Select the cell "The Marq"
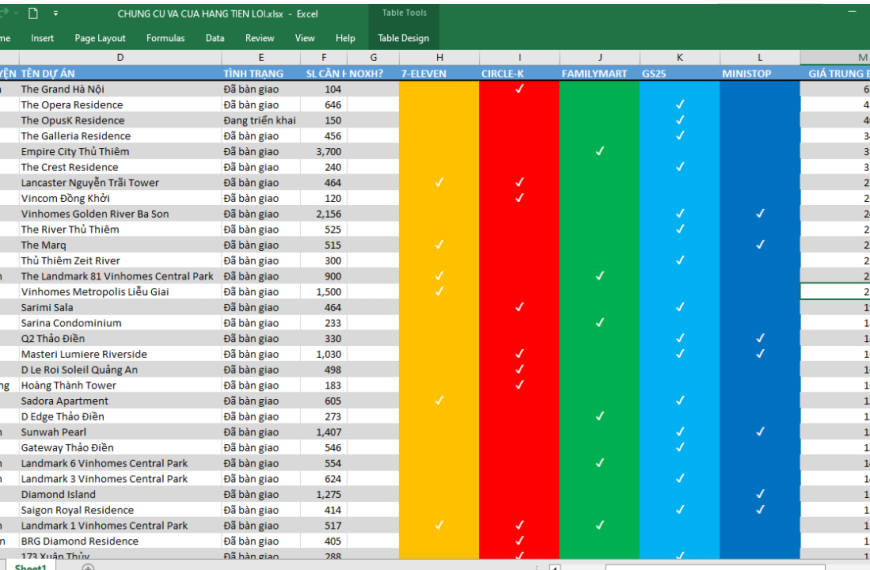Screen dimensions: 870x570 click(120, 245)
